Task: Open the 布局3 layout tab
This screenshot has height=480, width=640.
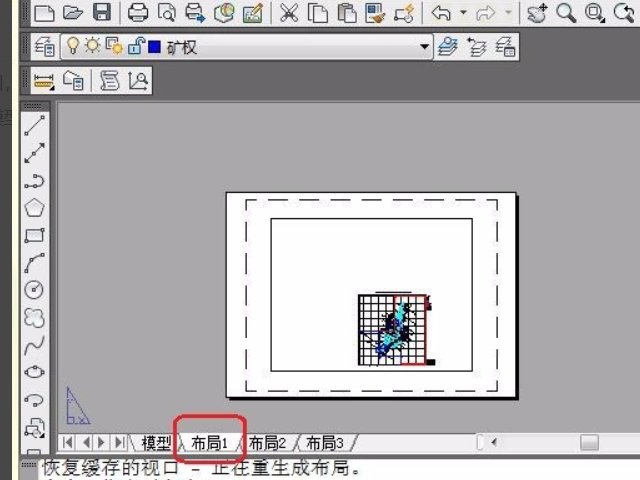Action: tap(324, 442)
